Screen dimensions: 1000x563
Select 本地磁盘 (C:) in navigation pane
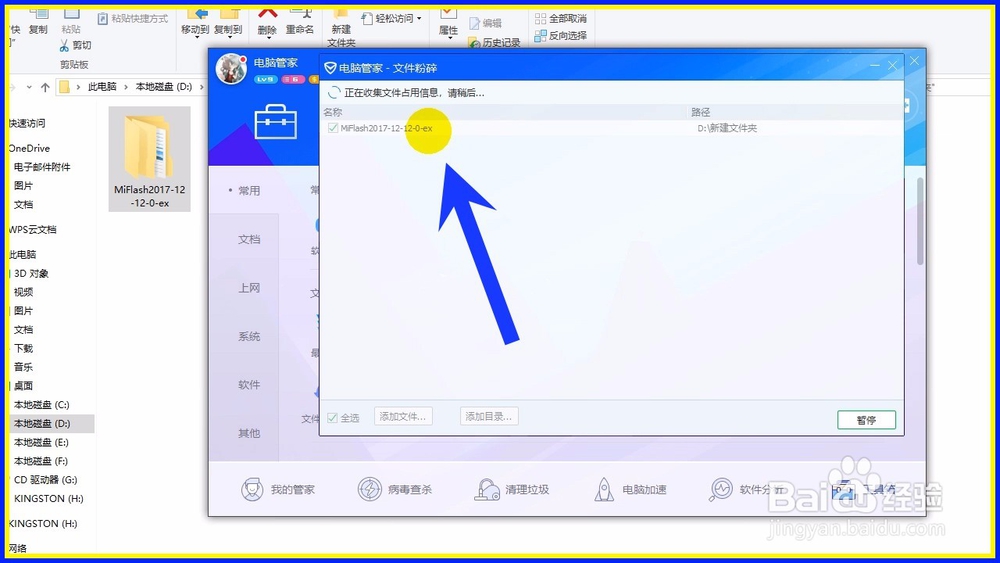(x=41, y=405)
